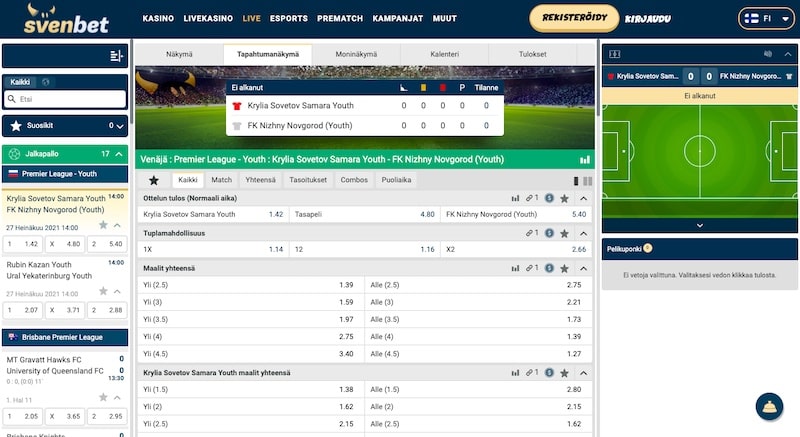Click the Etsi search field

pos(65,99)
